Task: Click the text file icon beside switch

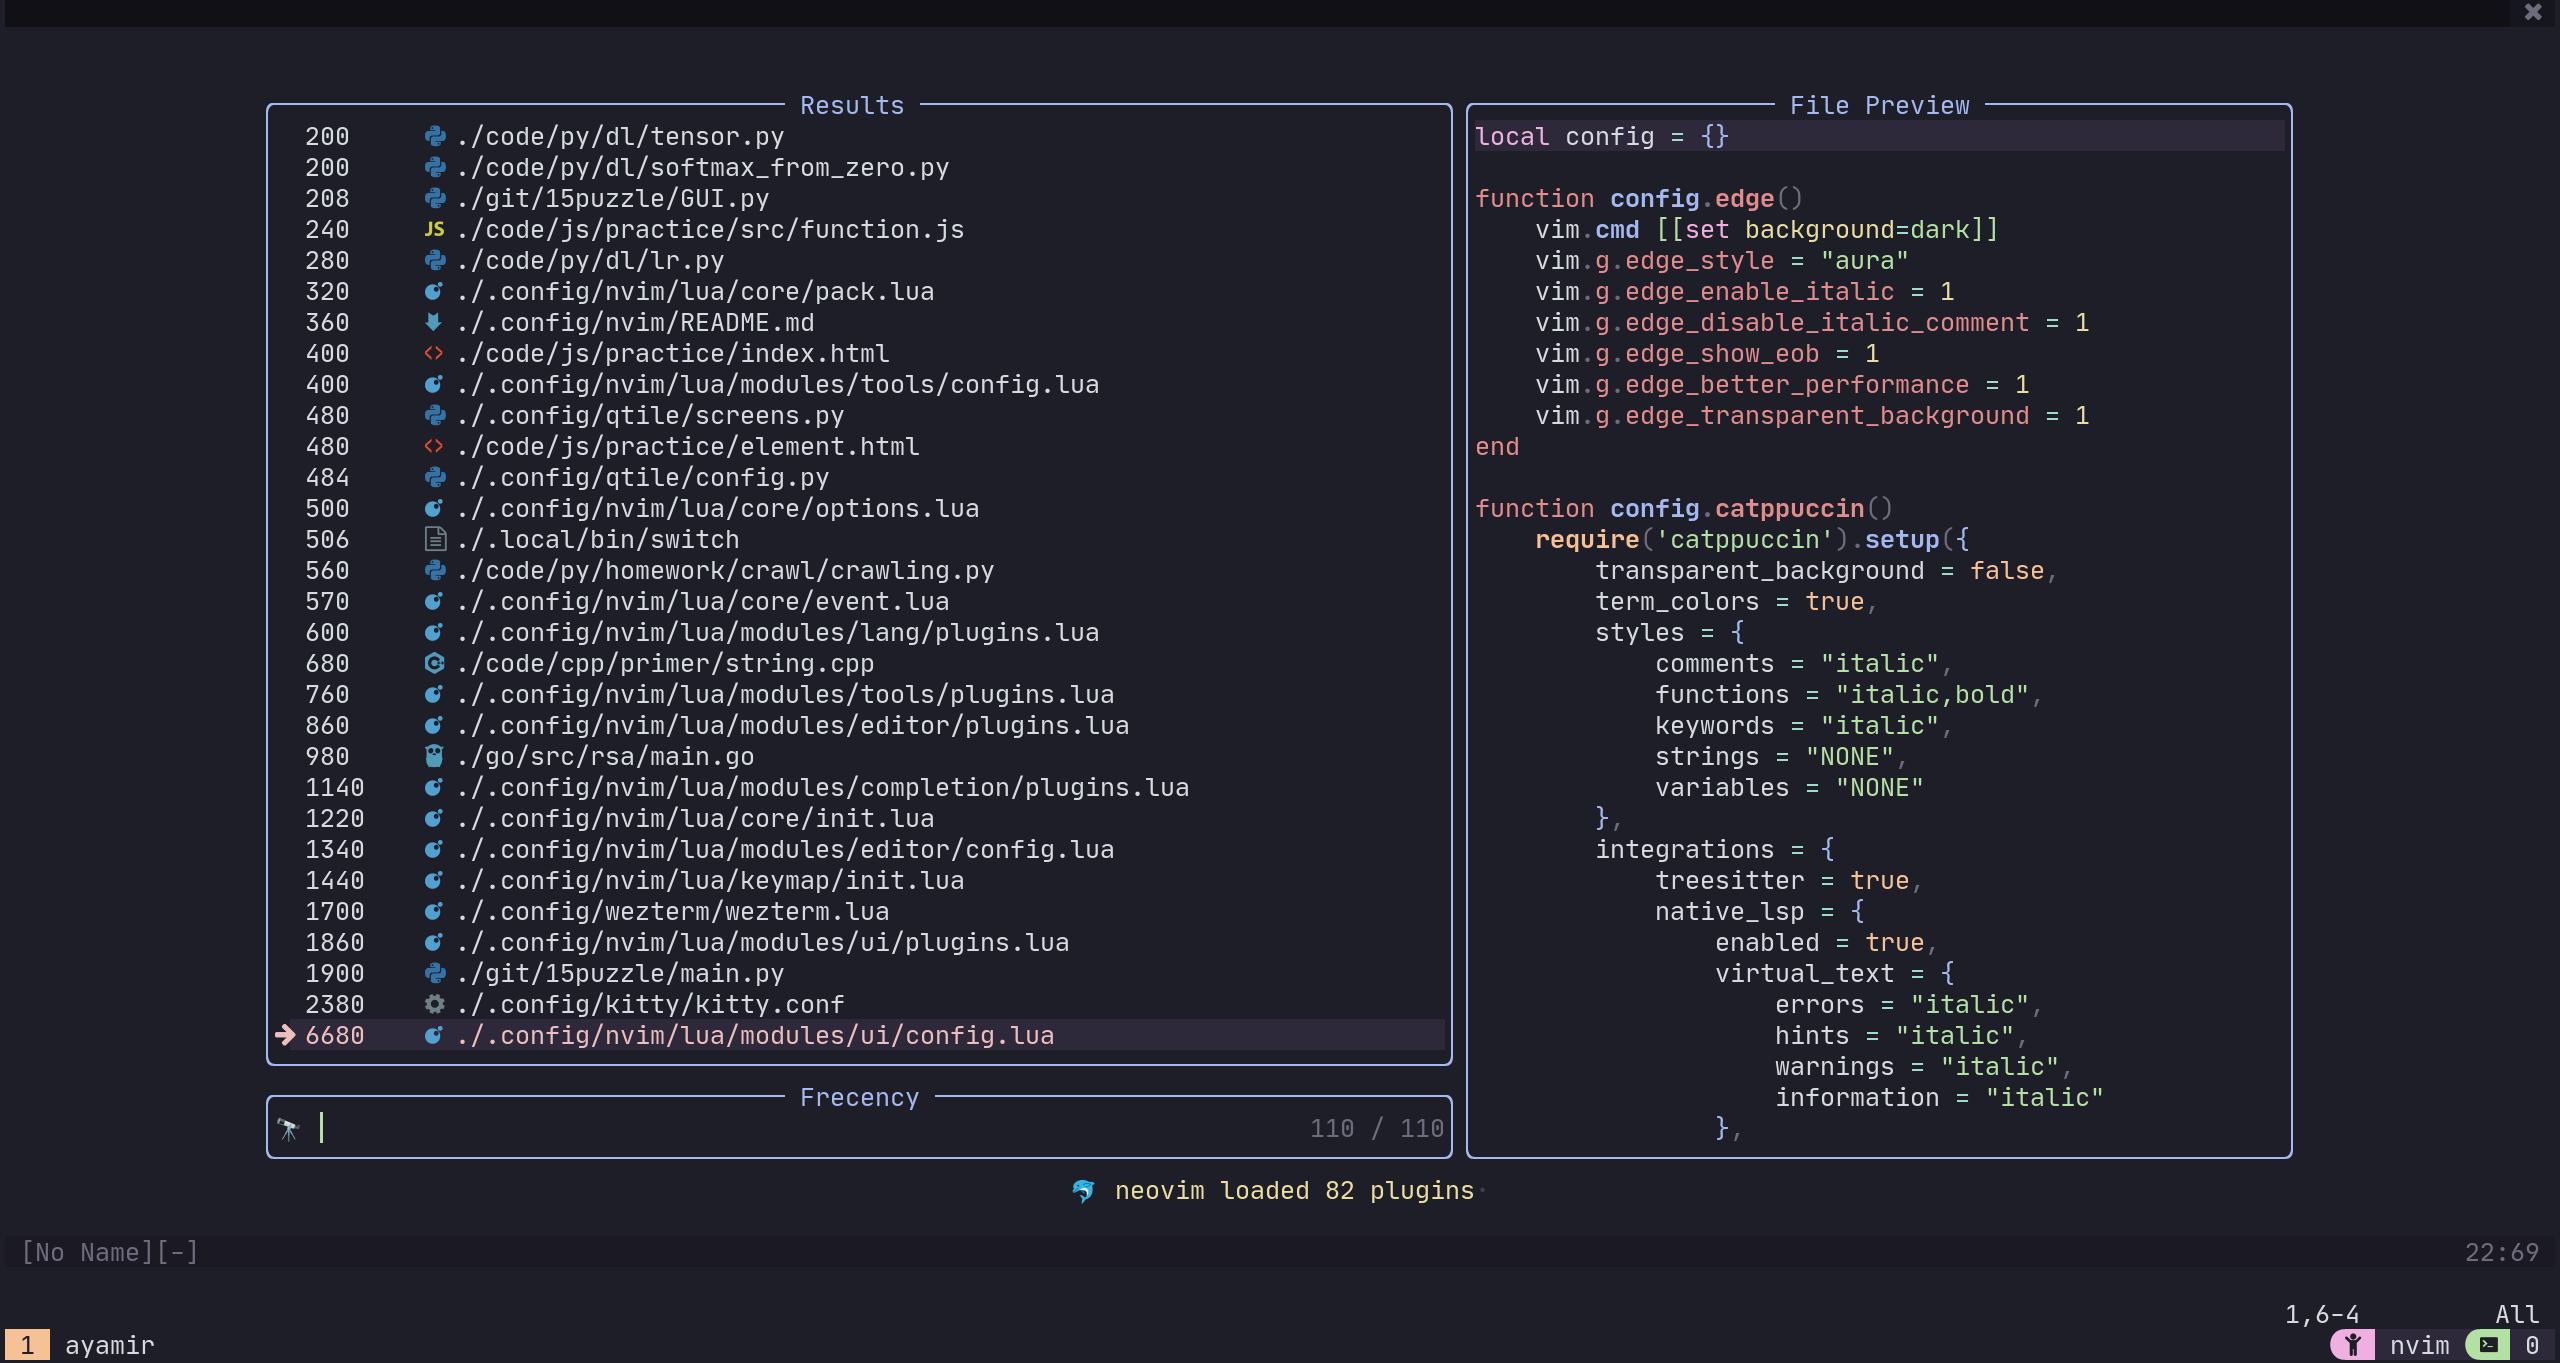Action: (x=434, y=540)
